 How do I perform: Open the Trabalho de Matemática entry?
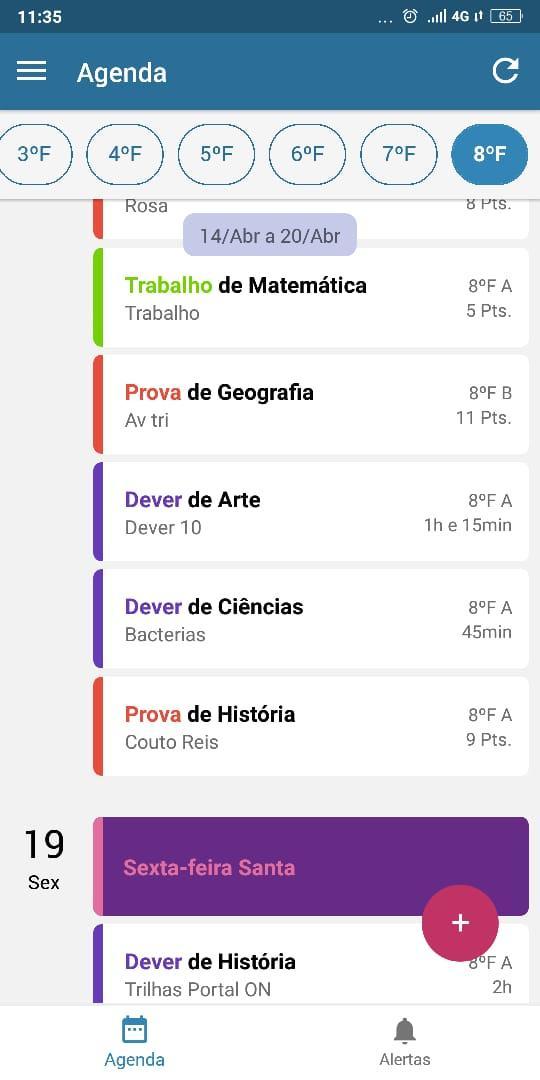pyautogui.click(x=311, y=298)
